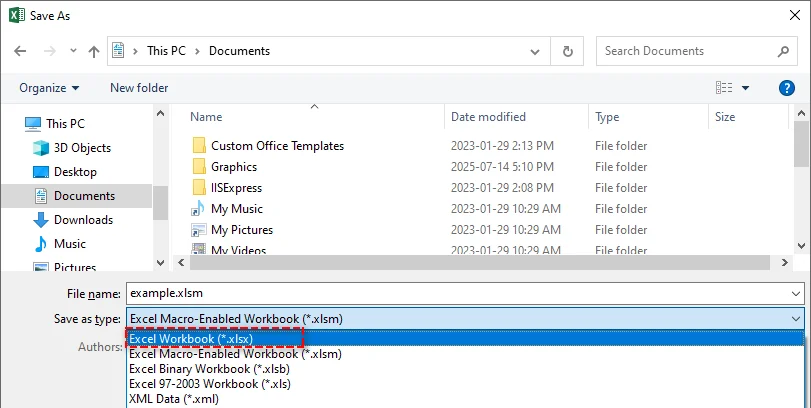Go up one folder level
Viewport: 811px width, 408px height.
(x=94, y=51)
